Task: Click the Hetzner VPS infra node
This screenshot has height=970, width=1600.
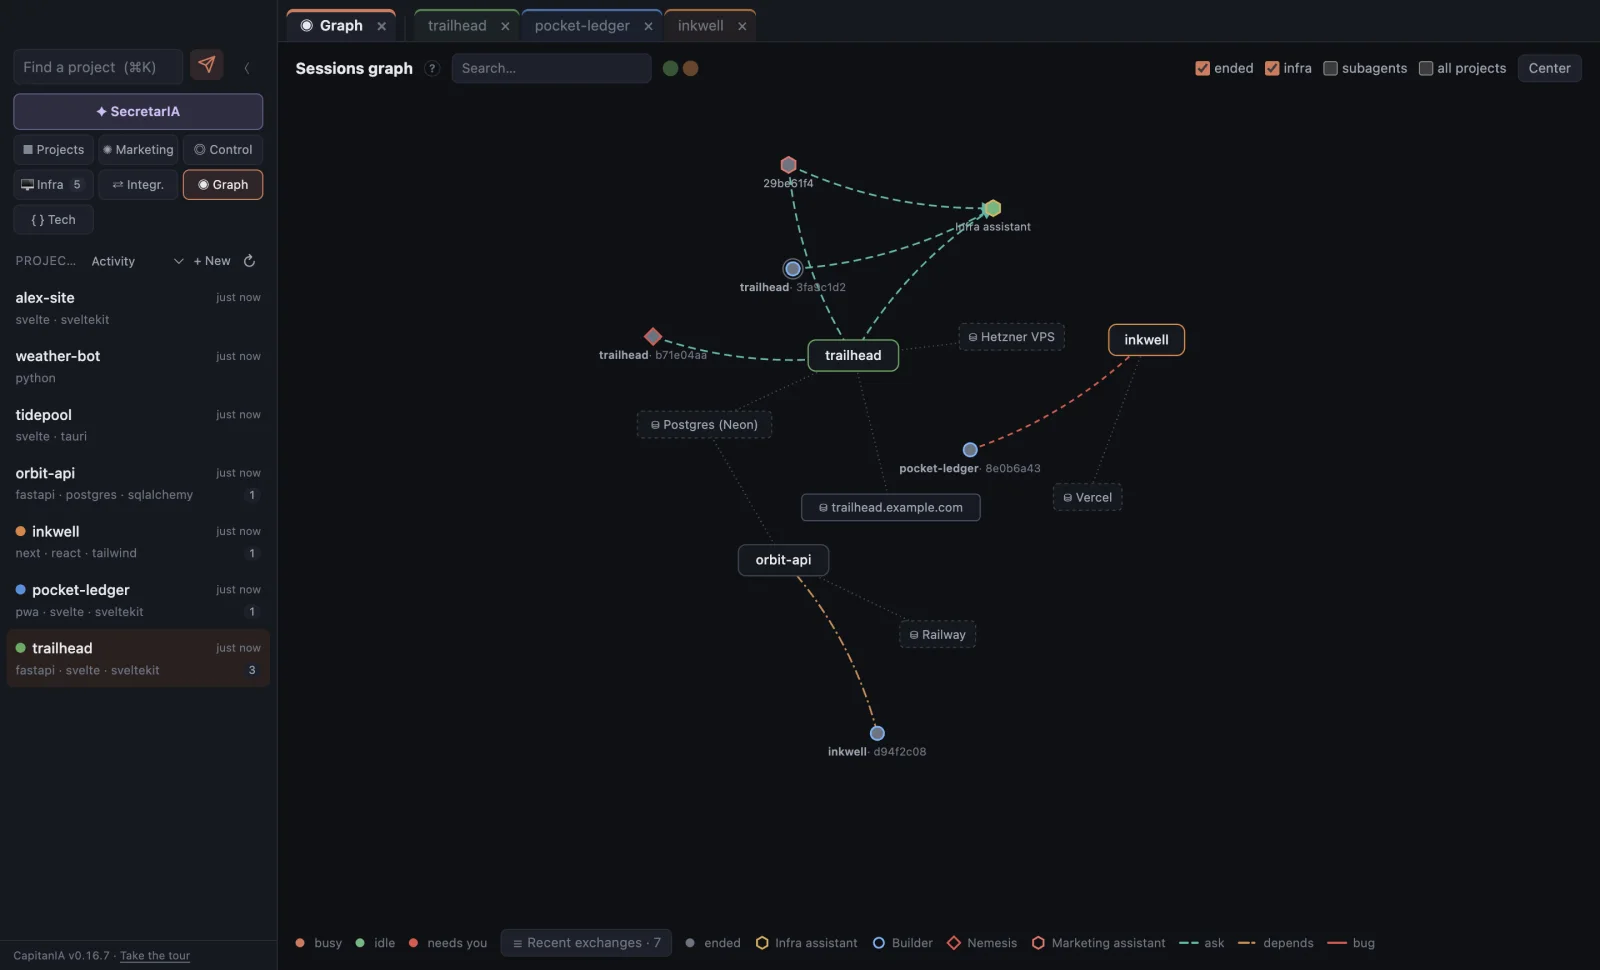Action: coord(1011,337)
